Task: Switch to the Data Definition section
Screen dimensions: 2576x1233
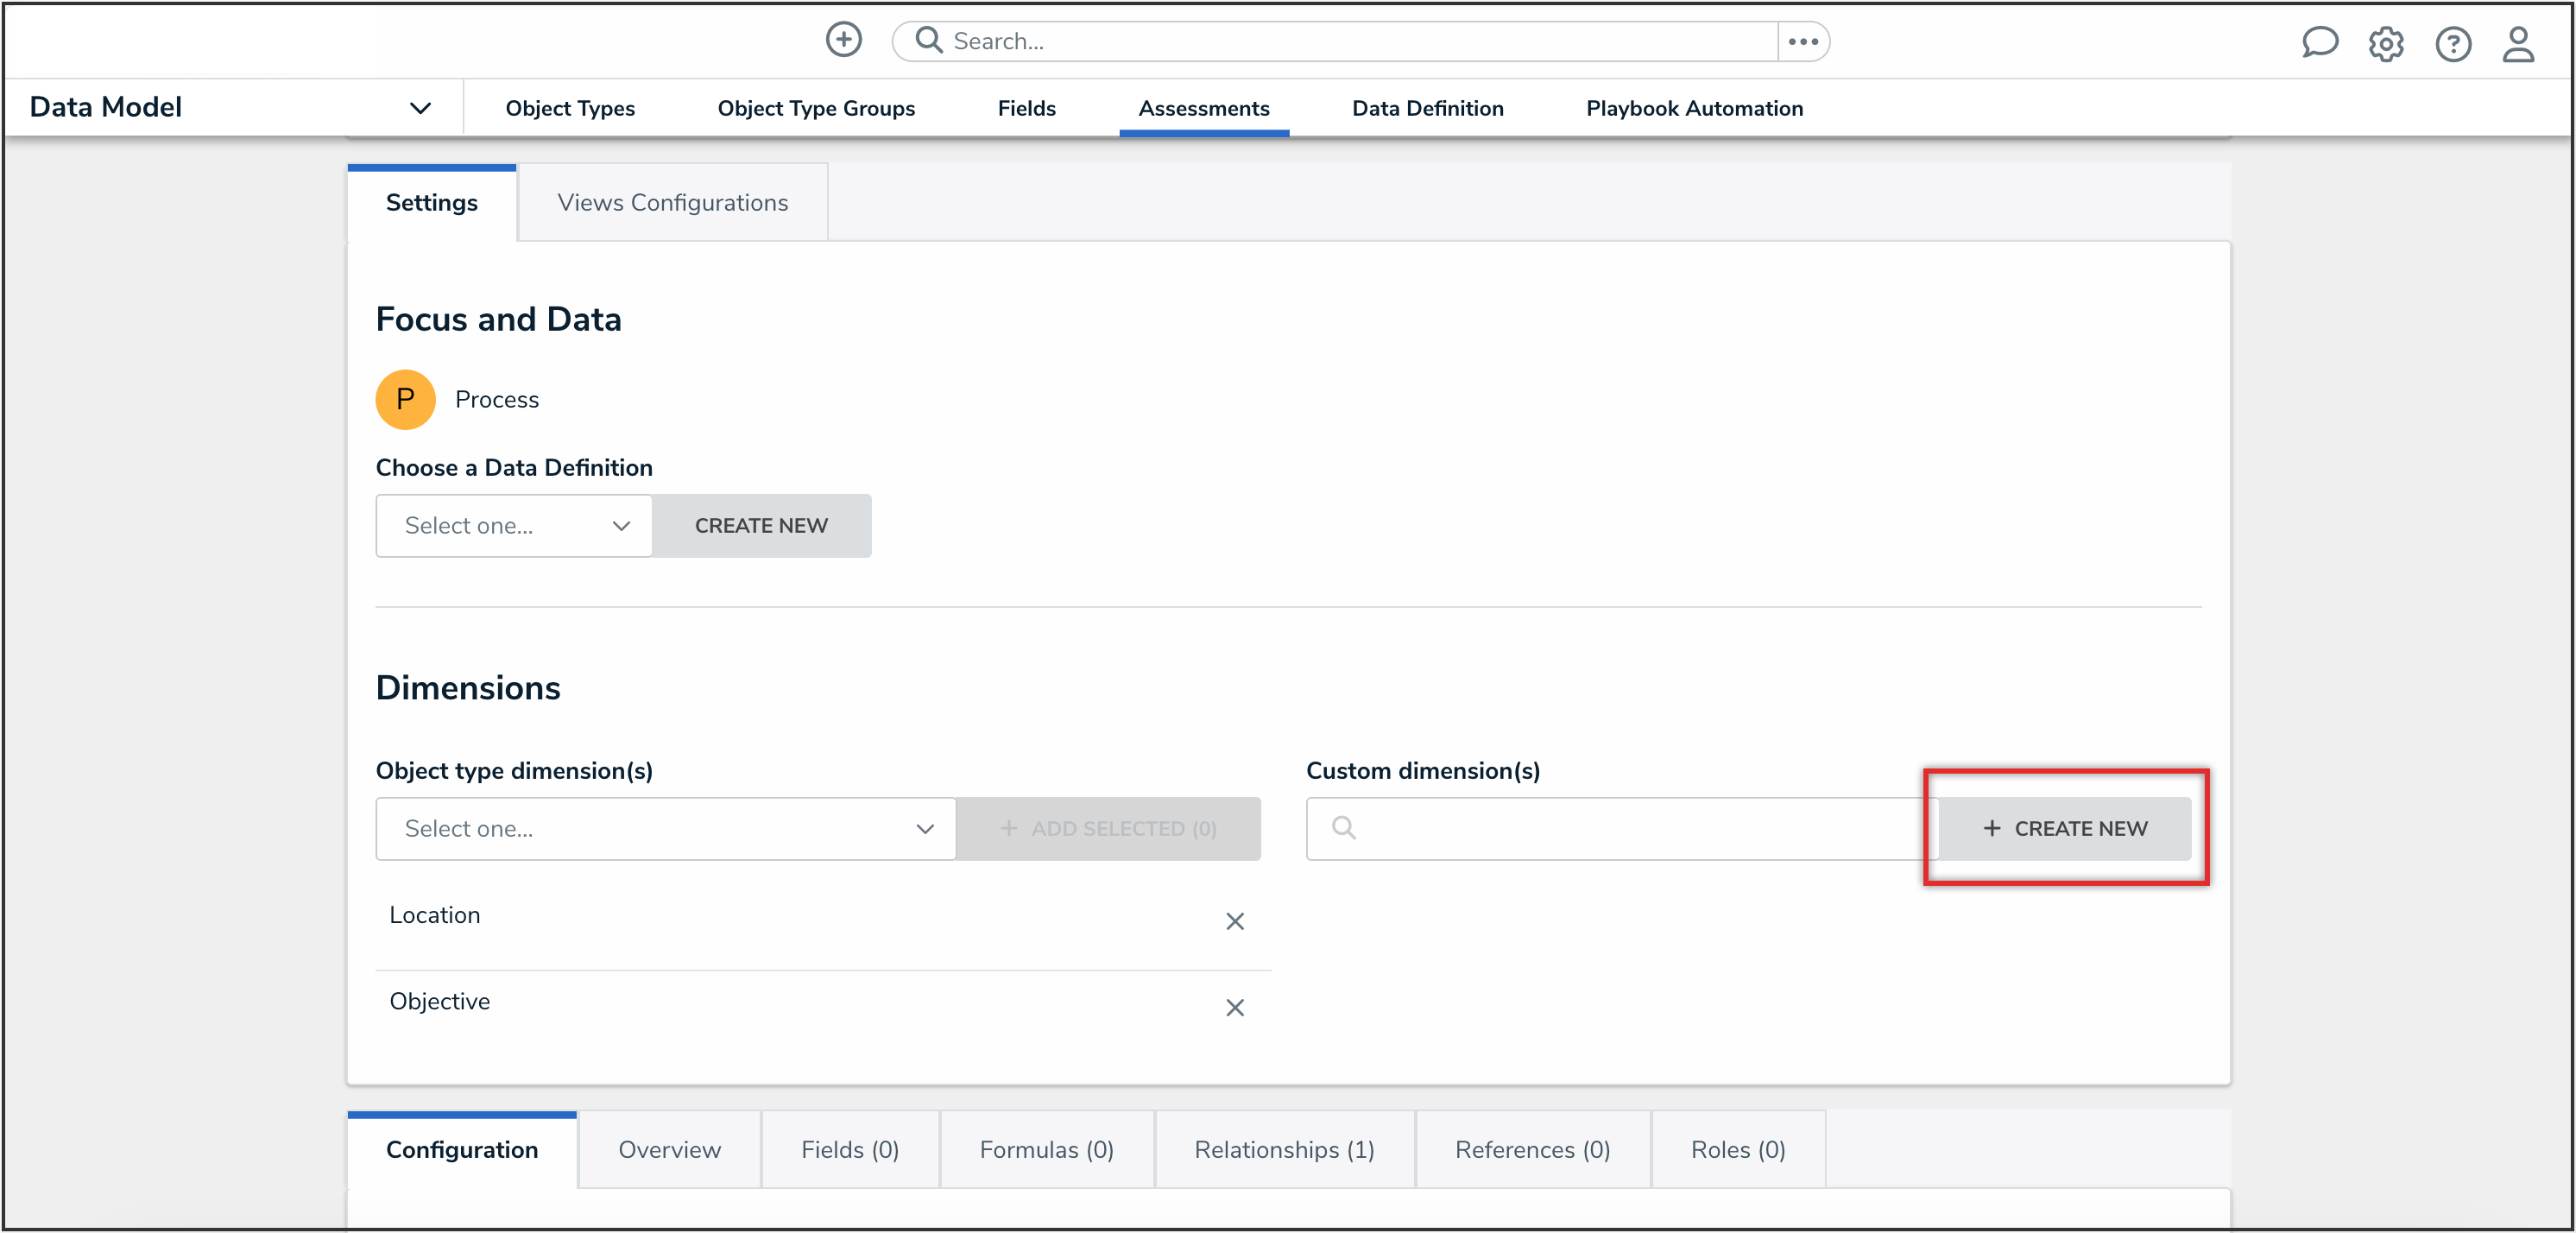Action: coord(1427,108)
